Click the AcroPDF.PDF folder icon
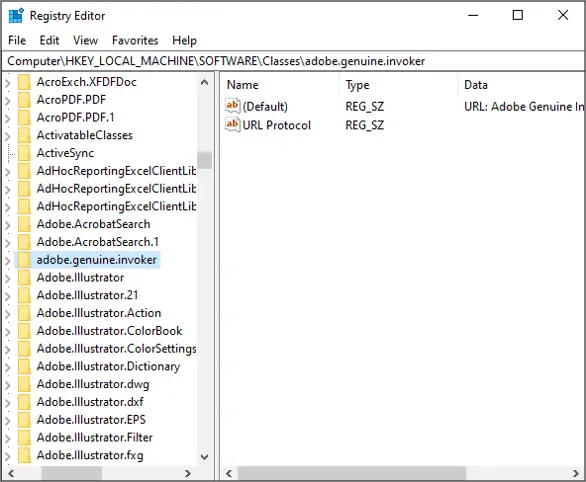Screen dimensions: 586x482 click(x=24, y=100)
